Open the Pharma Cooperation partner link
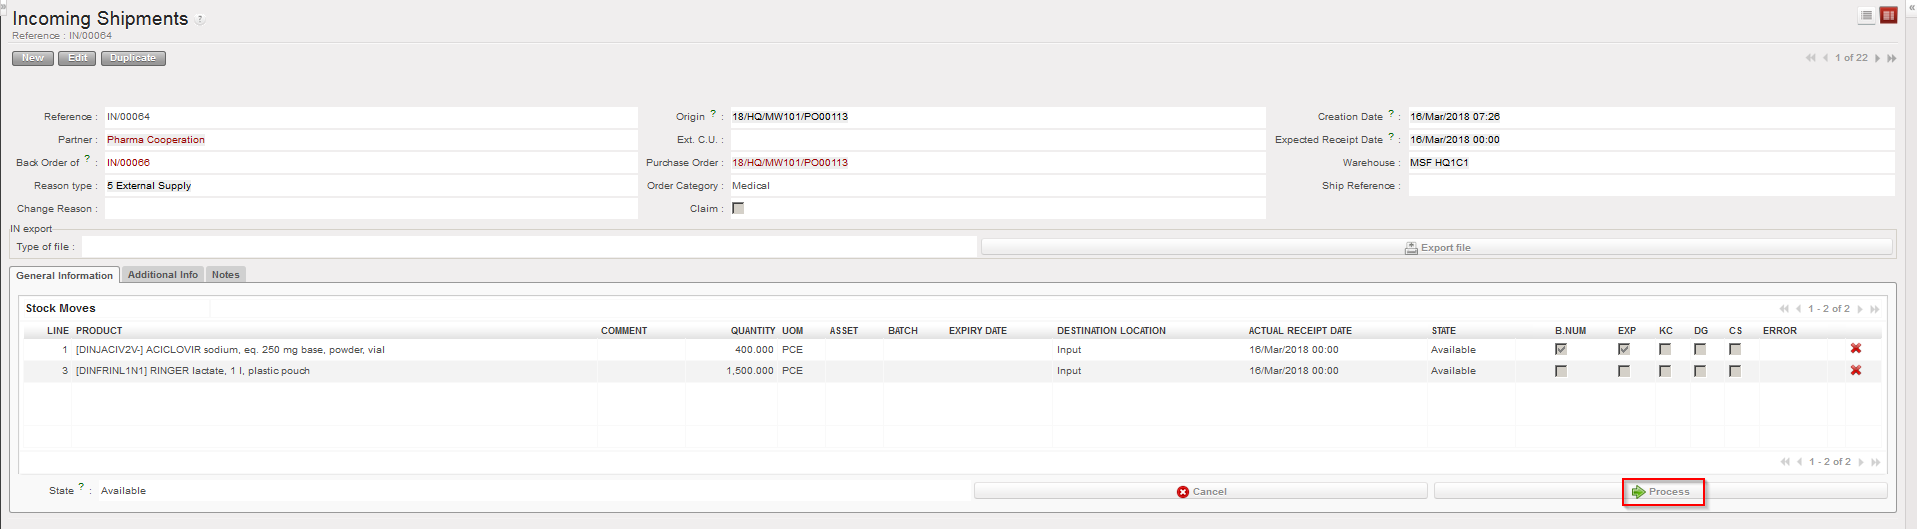This screenshot has height=529, width=1917. [x=156, y=140]
